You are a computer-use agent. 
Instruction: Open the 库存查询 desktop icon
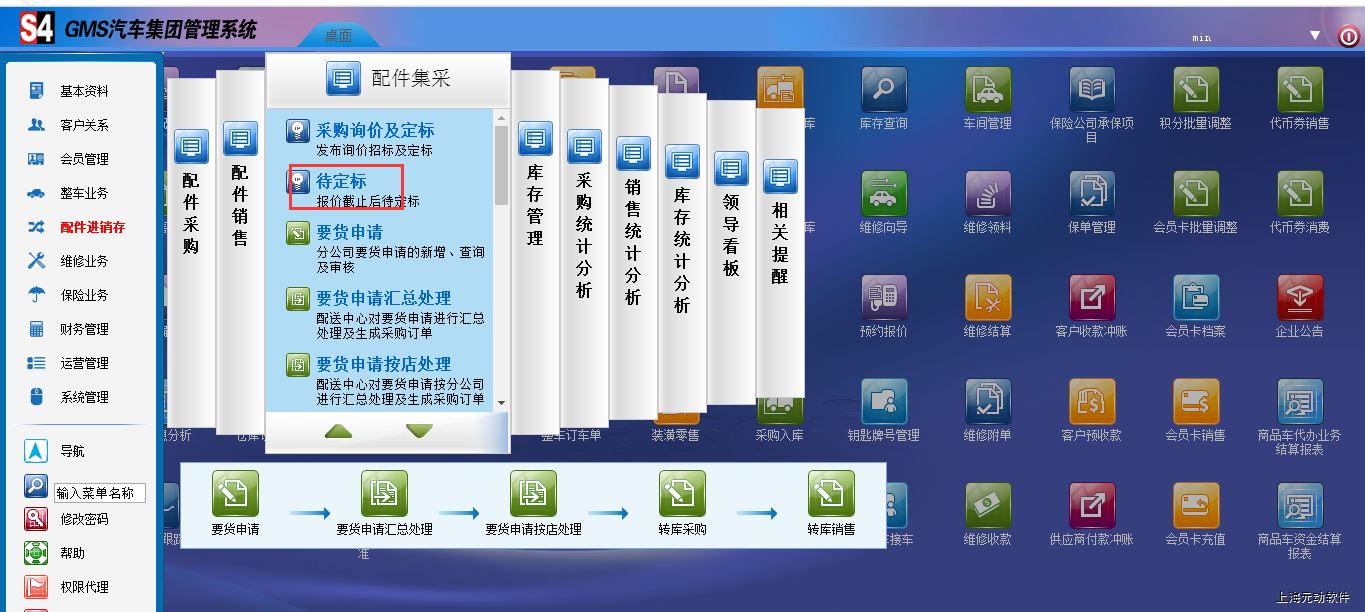coord(883,91)
